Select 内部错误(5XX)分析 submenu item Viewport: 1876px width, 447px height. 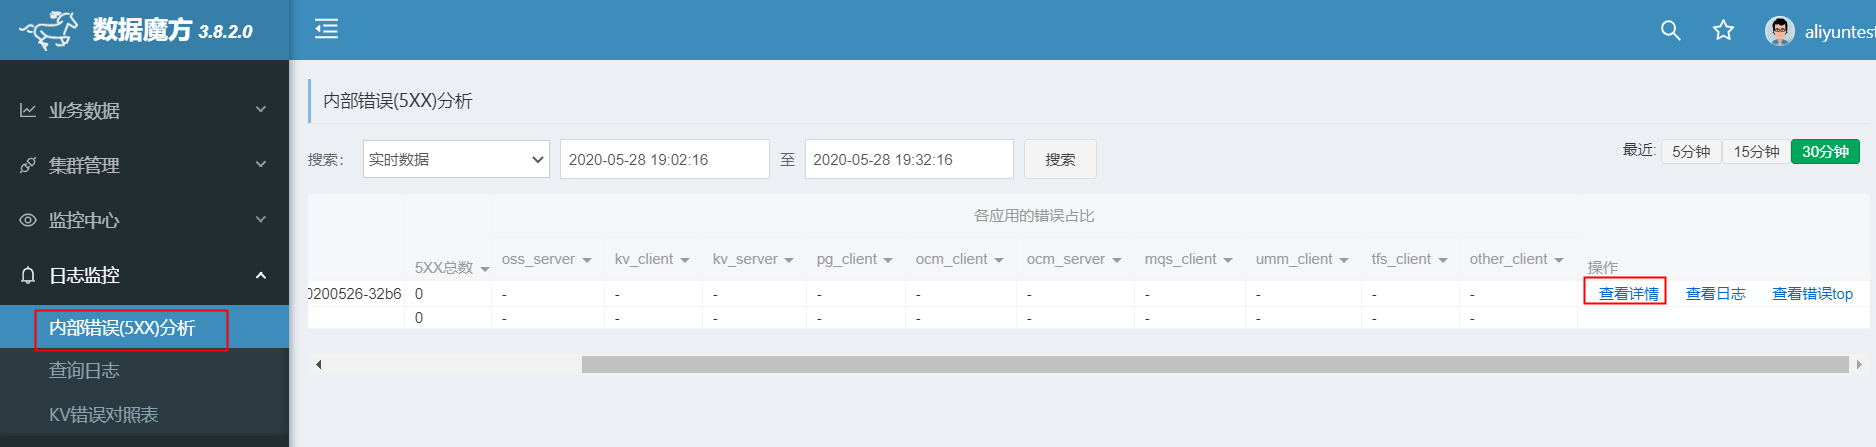tap(144, 328)
